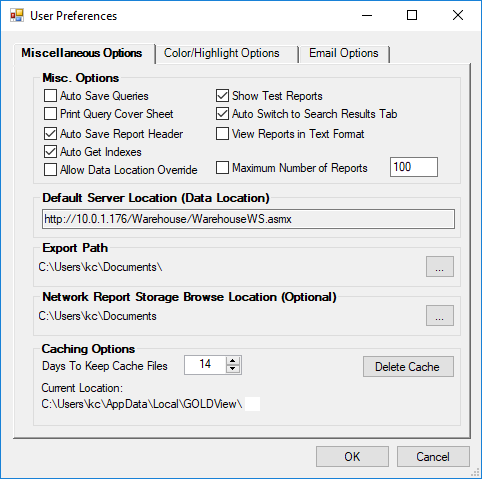Browse for Export Path folder

coord(440,267)
